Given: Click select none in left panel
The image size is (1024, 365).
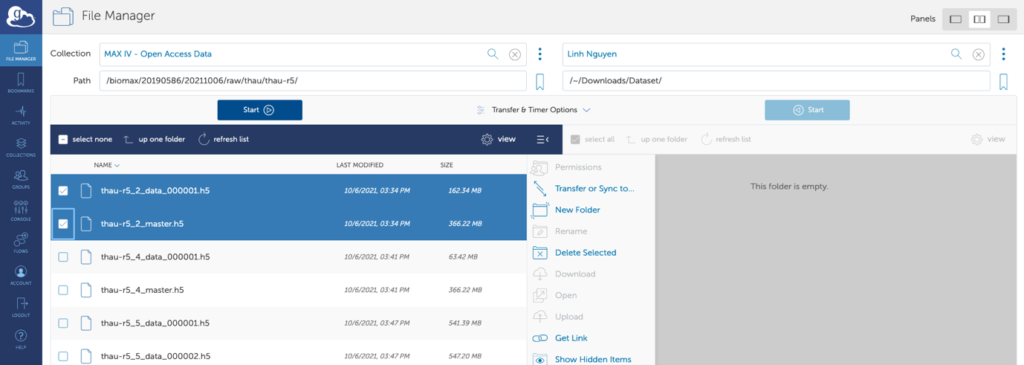Looking at the screenshot, I should pos(85,139).
